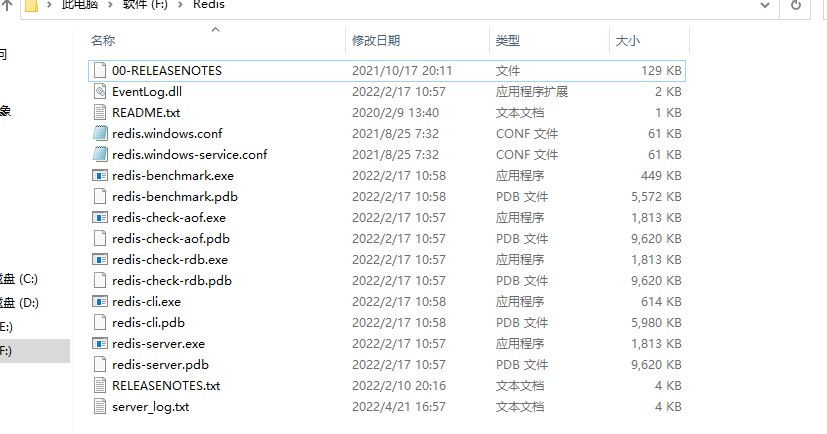Click the redis-cli.exe application icon
The height and width of the screenshot is (434, 827).
[x=100, y=302]
